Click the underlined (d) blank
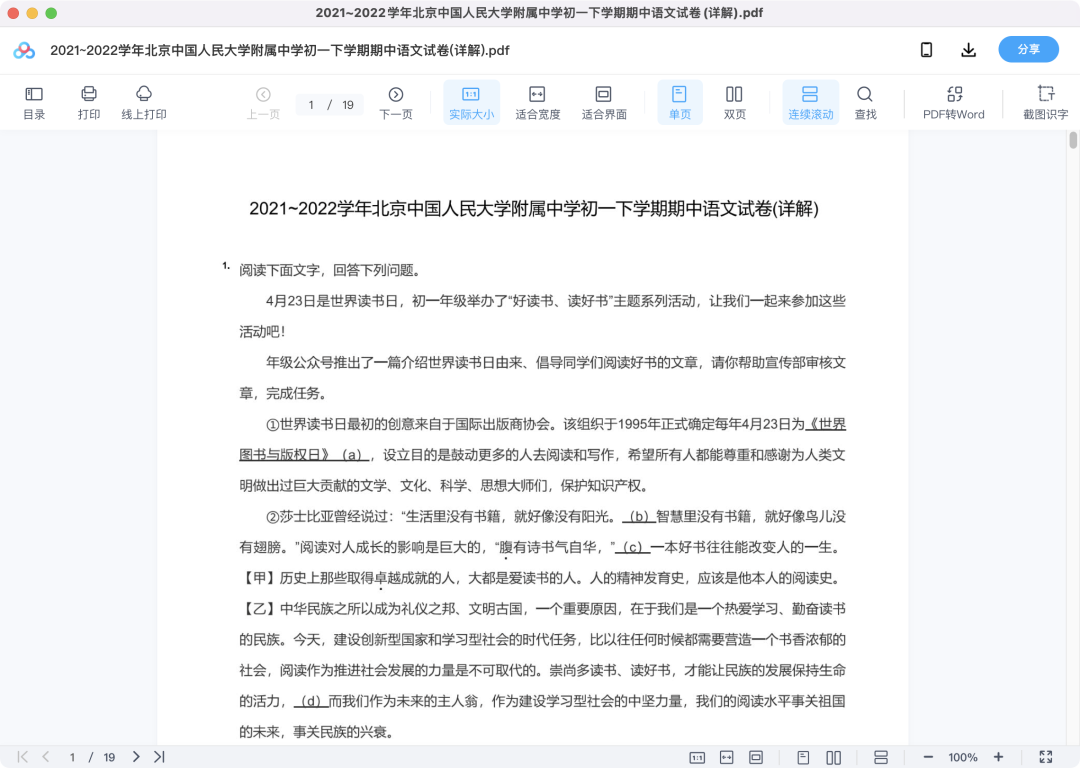The width and height of the screenshot is (1080, 768). [x=311, y=701]
